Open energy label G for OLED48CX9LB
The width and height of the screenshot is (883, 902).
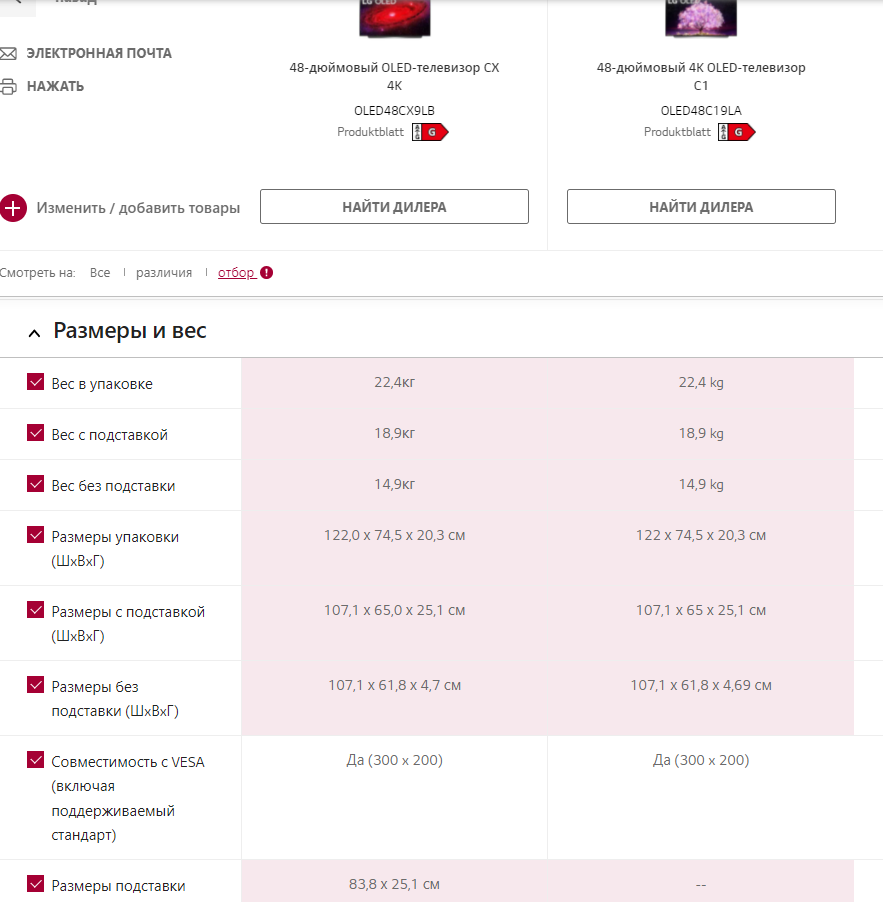pos(430,132)
